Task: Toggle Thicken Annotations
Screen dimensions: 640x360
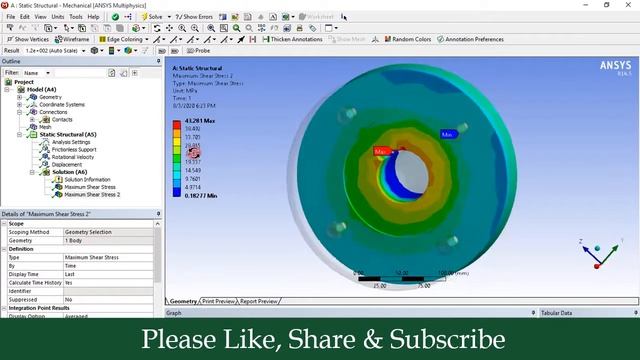Action: 292,39
